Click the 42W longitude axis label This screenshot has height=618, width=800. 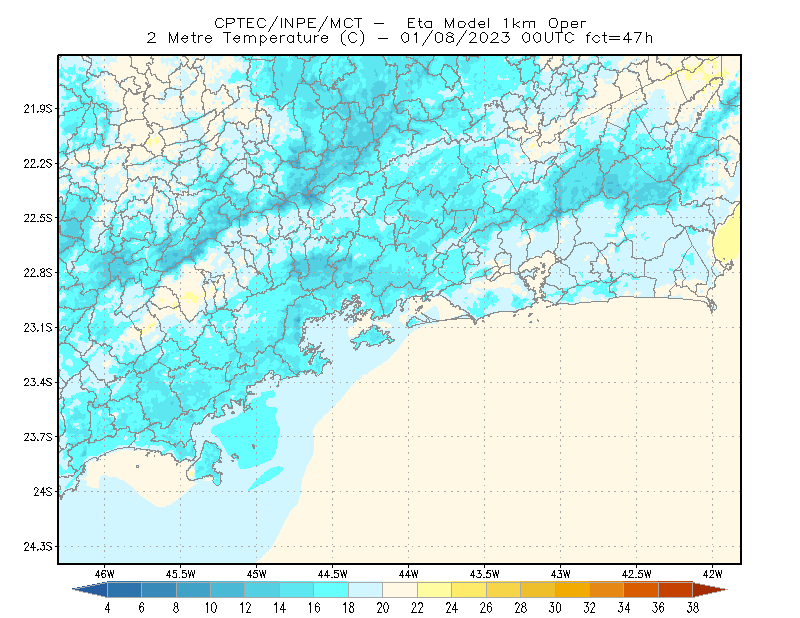[x=712, y=574]
